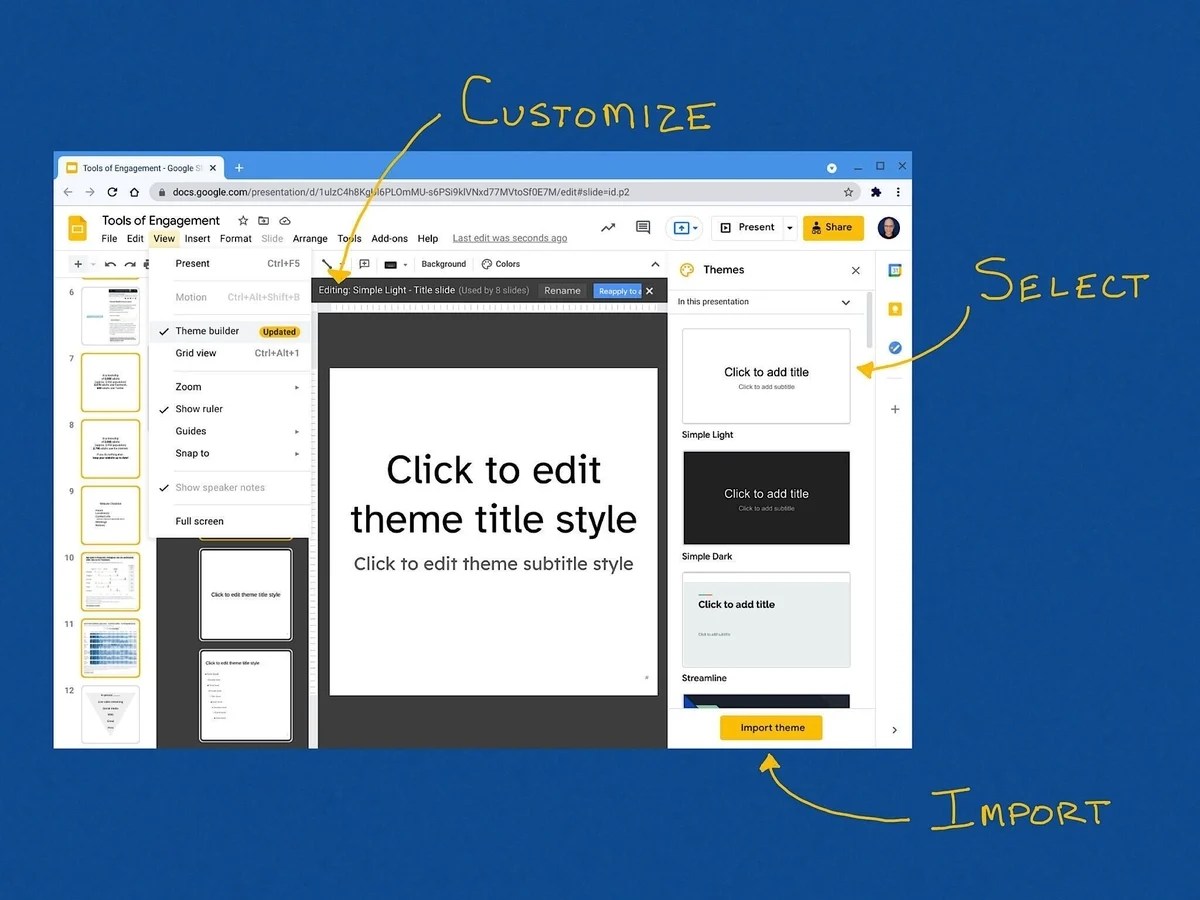The image size is (1200, 900).
Task: Open the Present button dropdown arrow
Action: point(789,227)
